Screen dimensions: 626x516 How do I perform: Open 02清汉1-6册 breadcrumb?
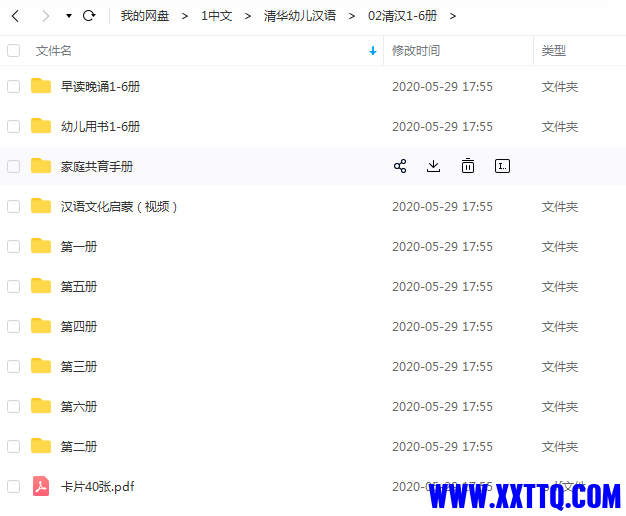coord(402,16)
